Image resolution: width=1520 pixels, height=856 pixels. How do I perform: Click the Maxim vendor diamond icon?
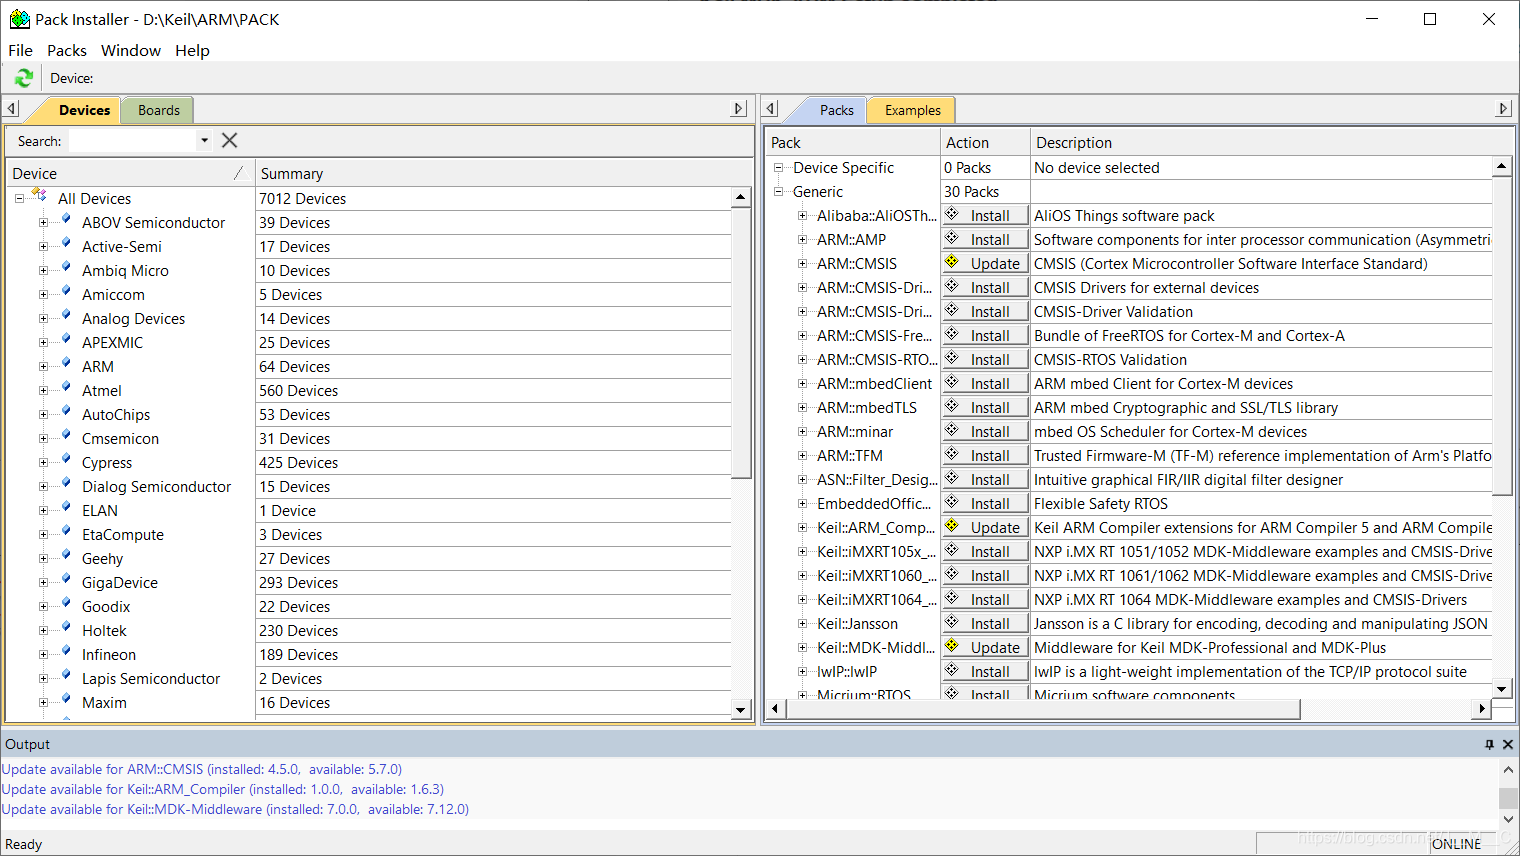click(66, 700)
